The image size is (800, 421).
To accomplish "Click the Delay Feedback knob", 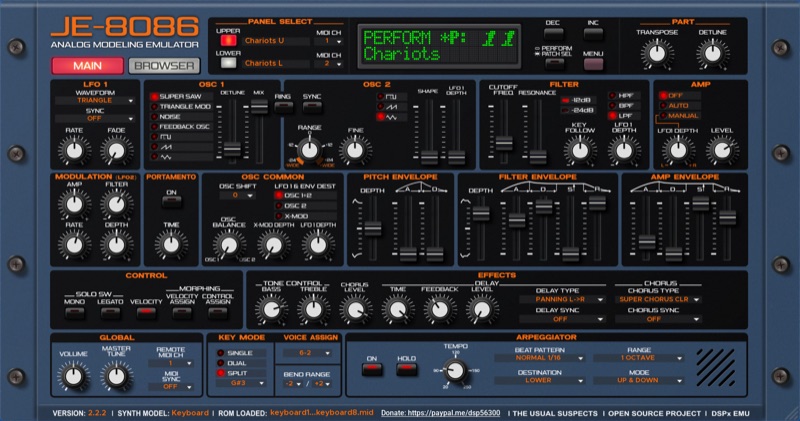I will tap(440, 309).
